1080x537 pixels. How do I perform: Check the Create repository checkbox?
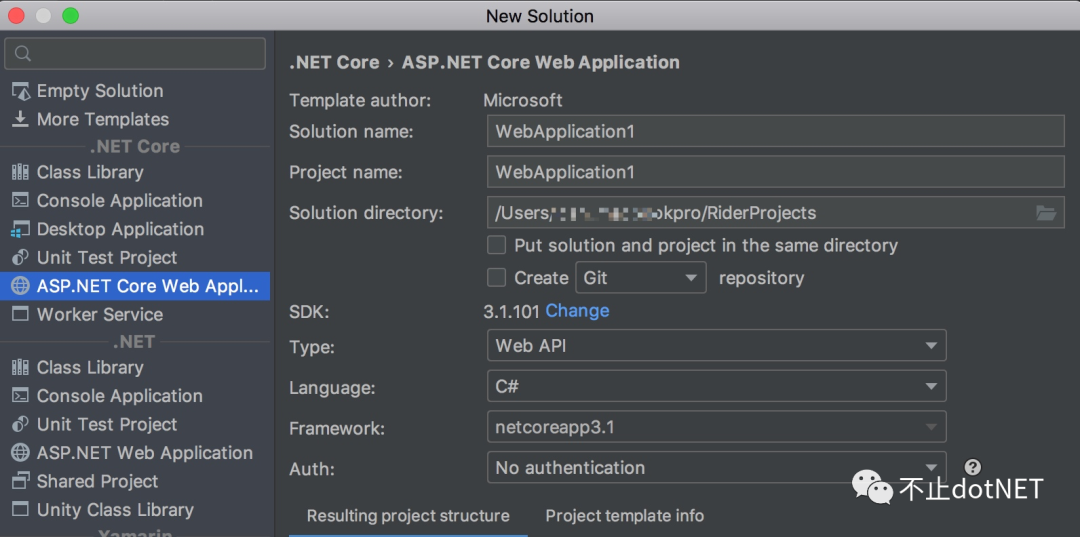click(496, 277)
